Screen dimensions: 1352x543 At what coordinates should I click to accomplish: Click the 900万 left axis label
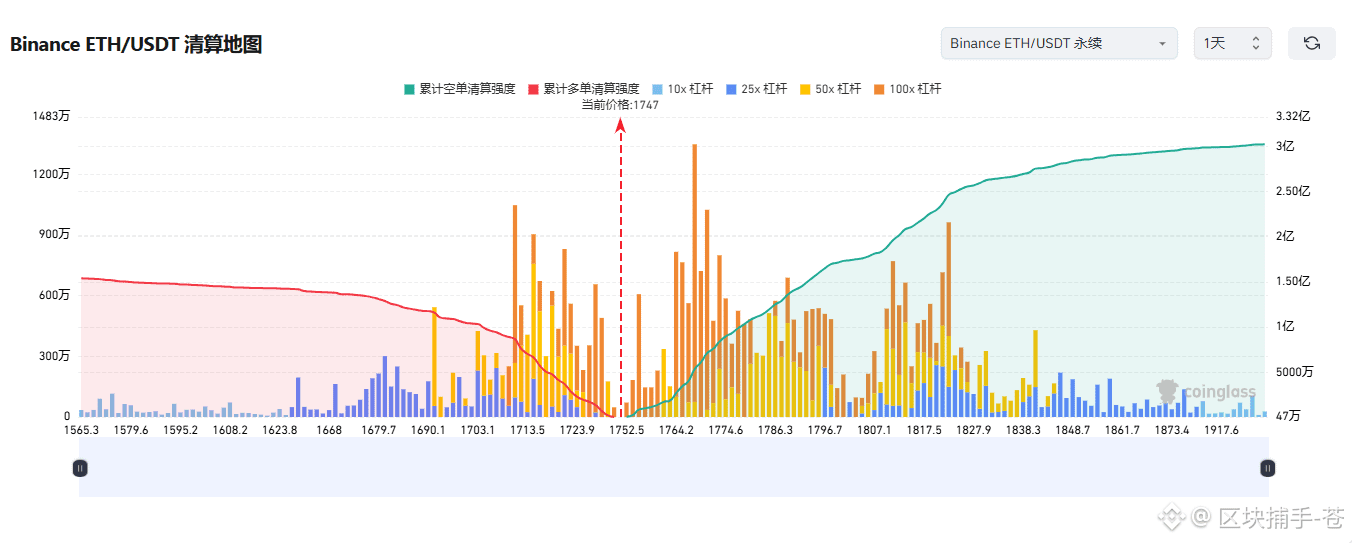(x=54, y=236)
